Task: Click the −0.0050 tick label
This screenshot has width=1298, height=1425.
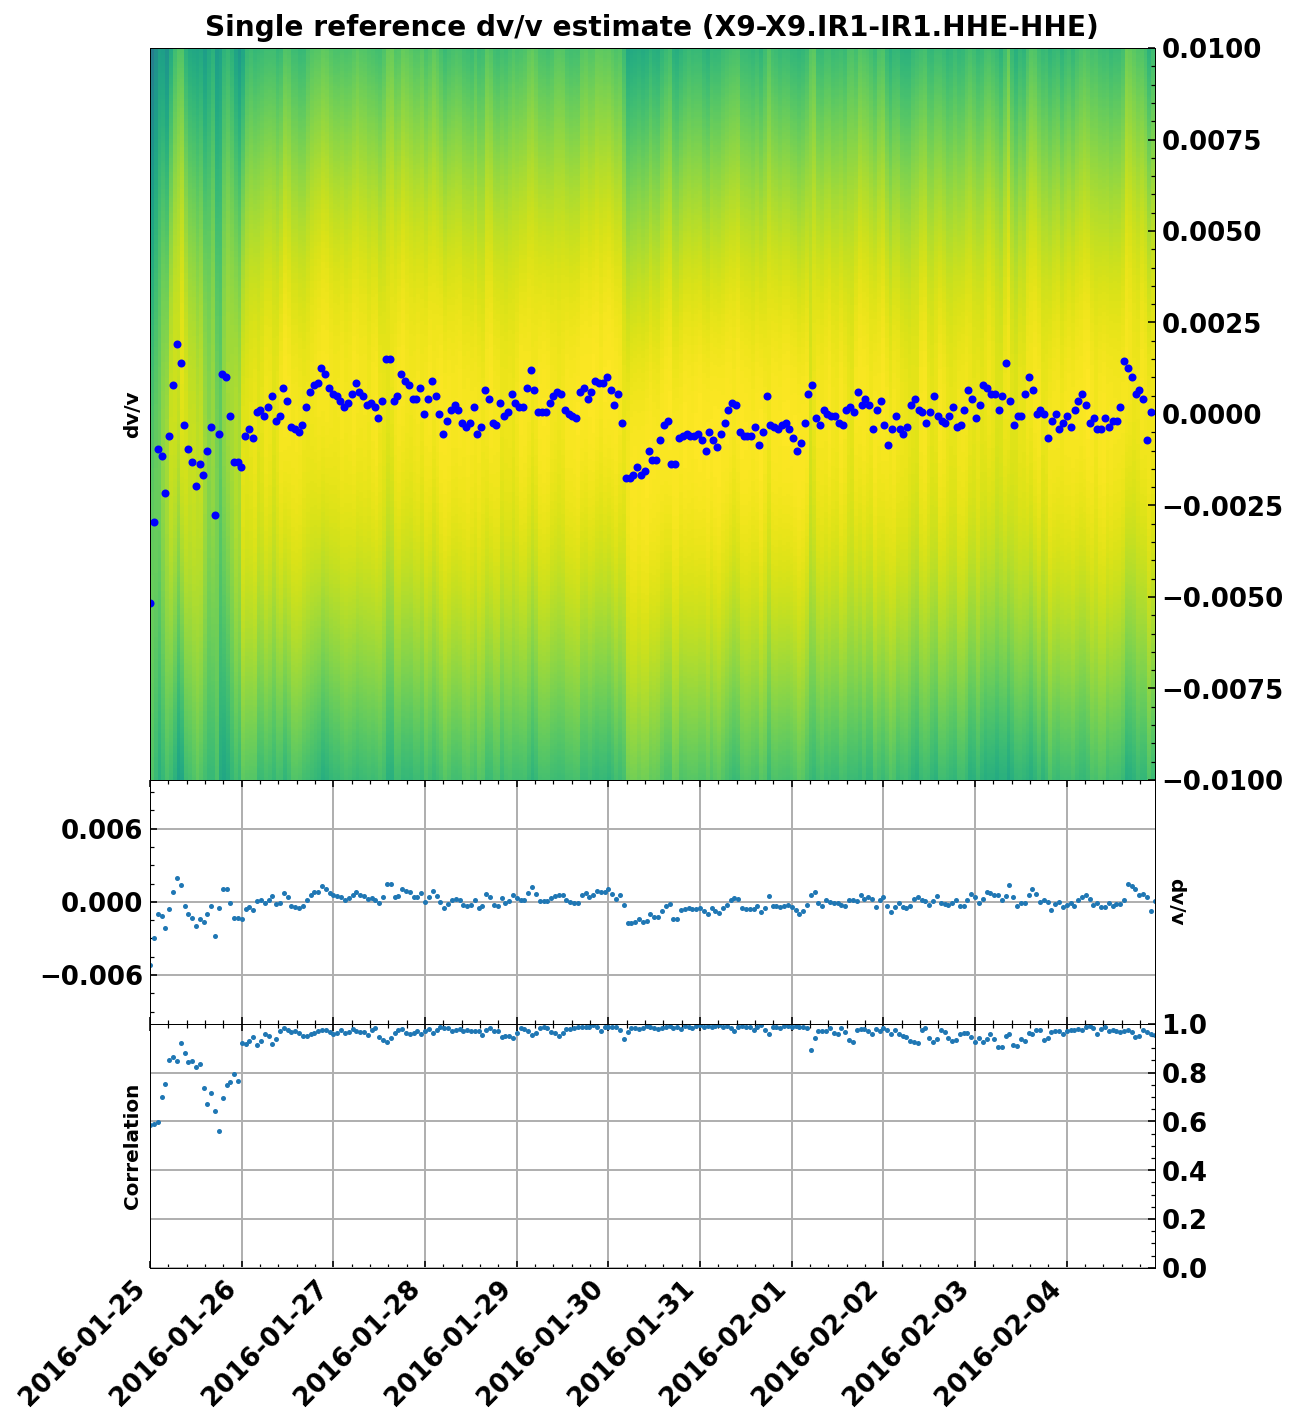Action: click(x=1222, y=597)
